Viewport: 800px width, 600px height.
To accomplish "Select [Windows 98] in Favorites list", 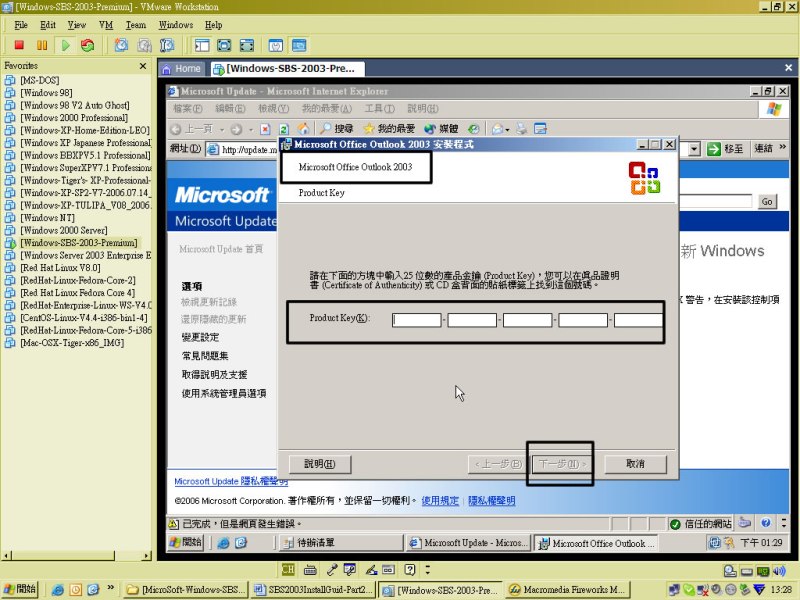I will (x=46, y=93).
